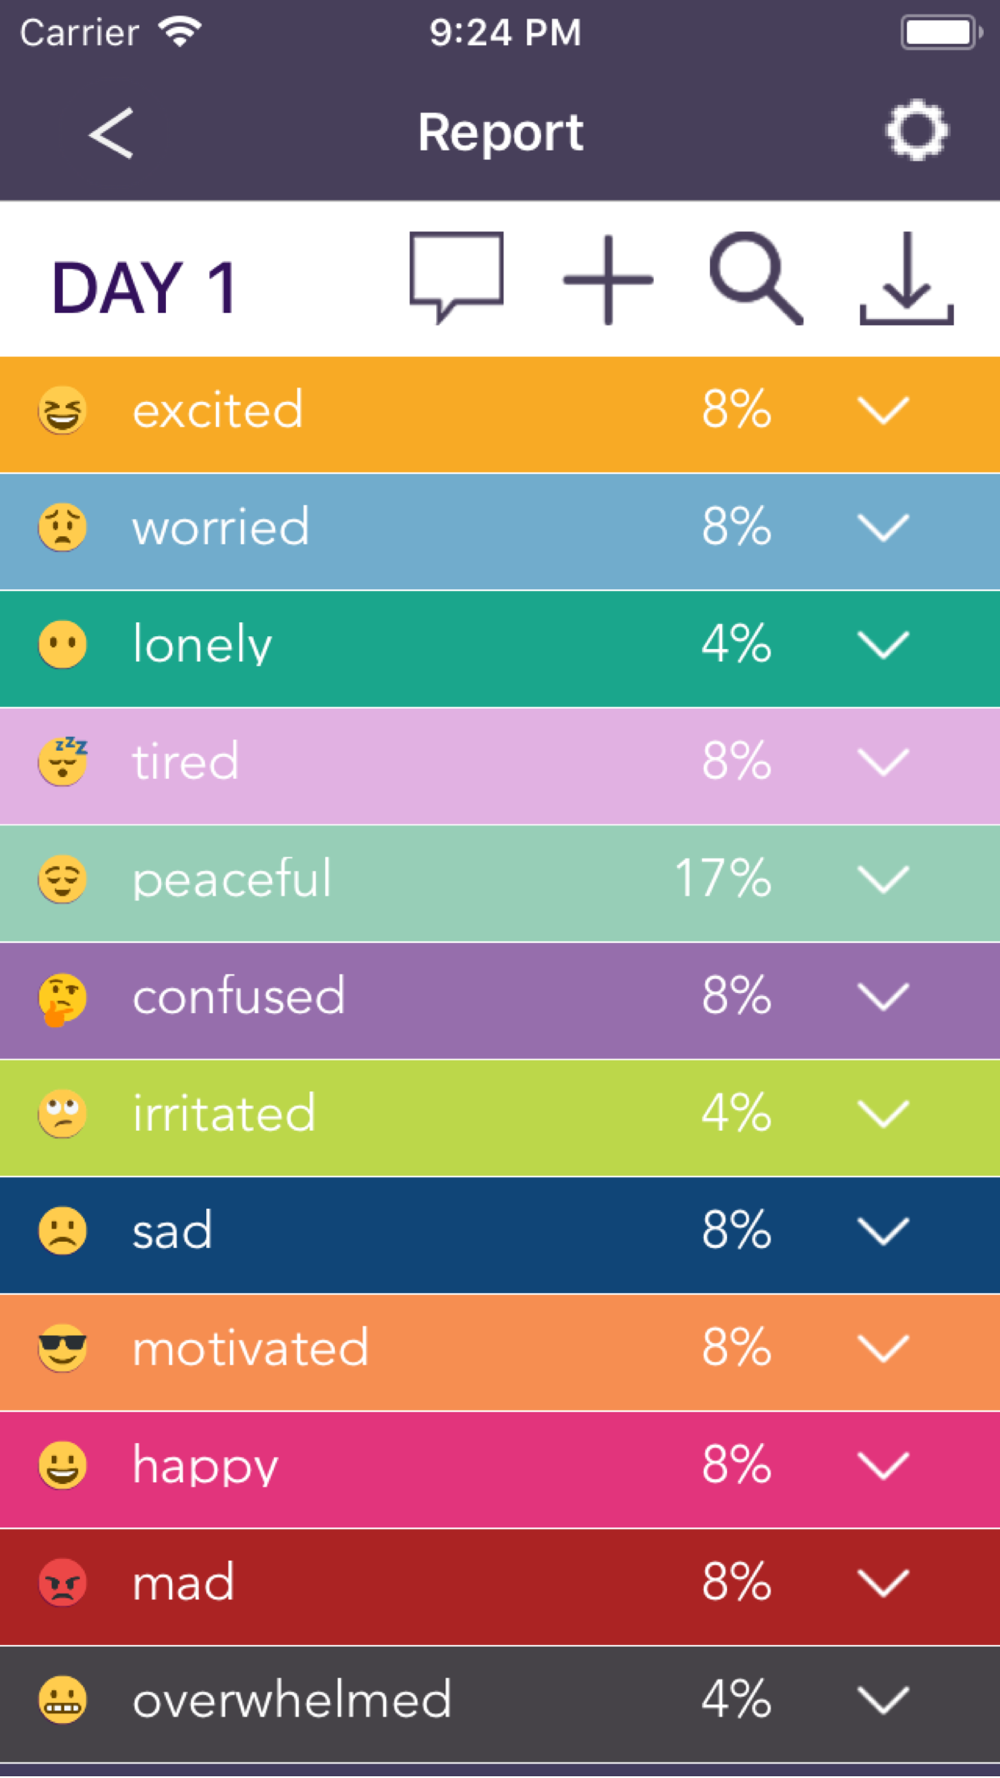
Task: Tap the download export icon
Action: tap(906, 279)
